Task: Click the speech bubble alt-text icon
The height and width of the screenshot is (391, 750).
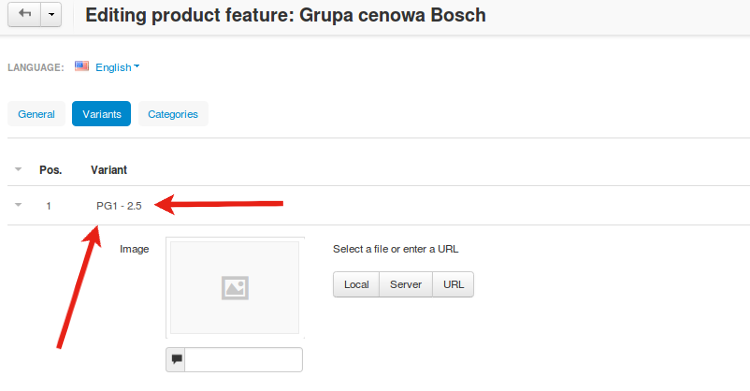Action: tap(176, 359)
